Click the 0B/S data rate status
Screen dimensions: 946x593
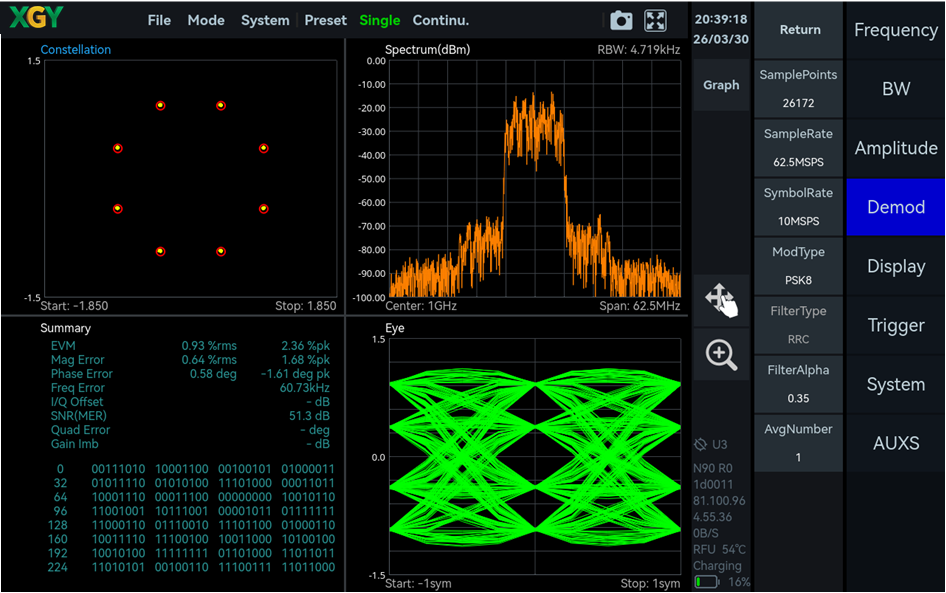click(x=705, y=533)
